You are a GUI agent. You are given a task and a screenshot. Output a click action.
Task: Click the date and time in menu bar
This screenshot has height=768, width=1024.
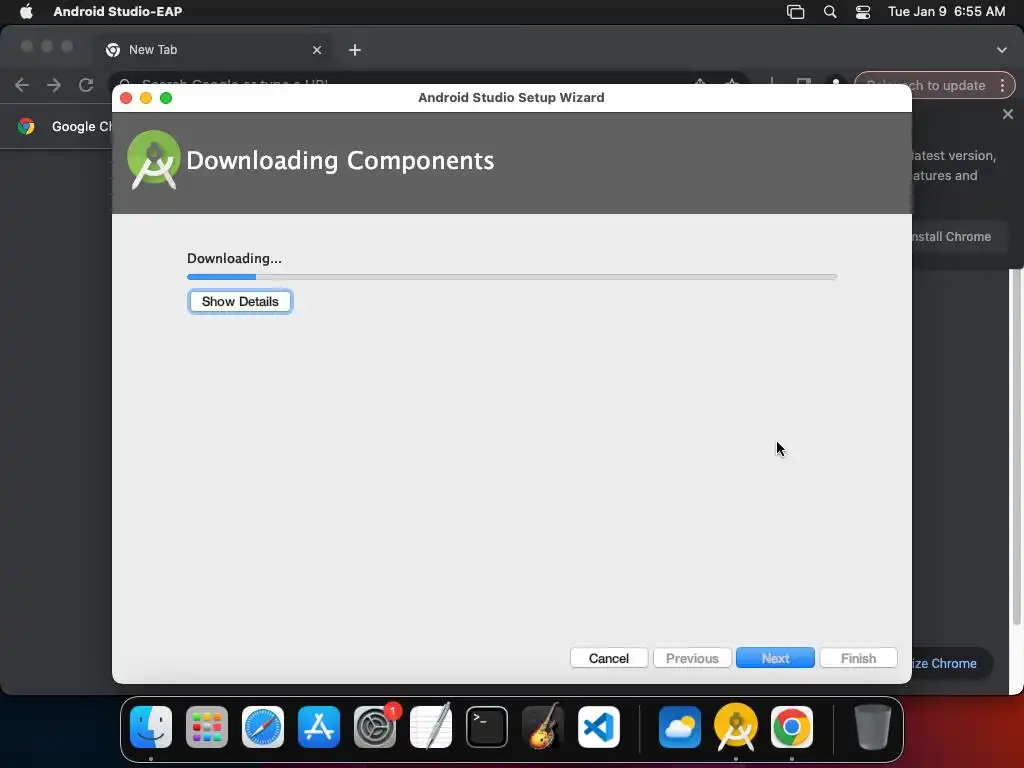coord(946,11)
